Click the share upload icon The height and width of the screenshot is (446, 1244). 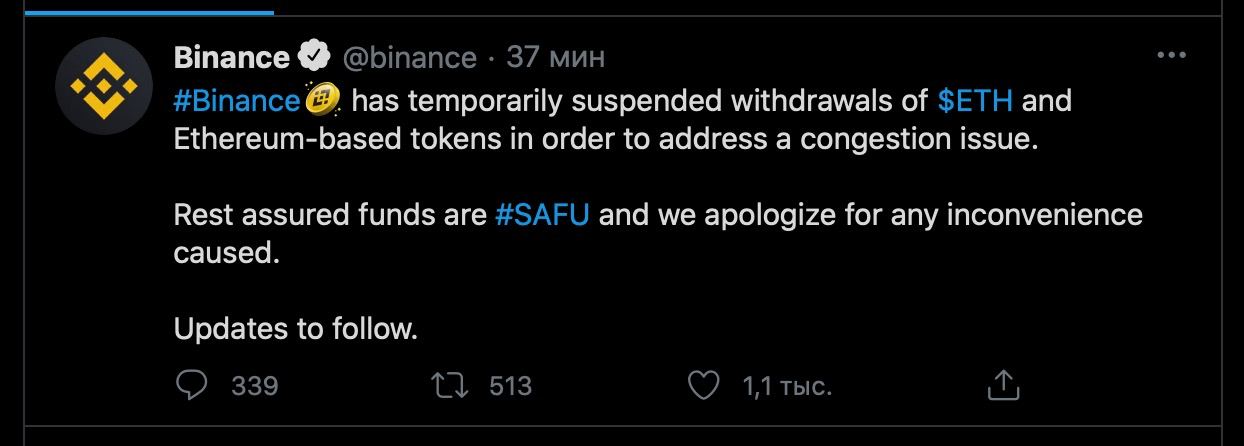(x=1003, y=385)
